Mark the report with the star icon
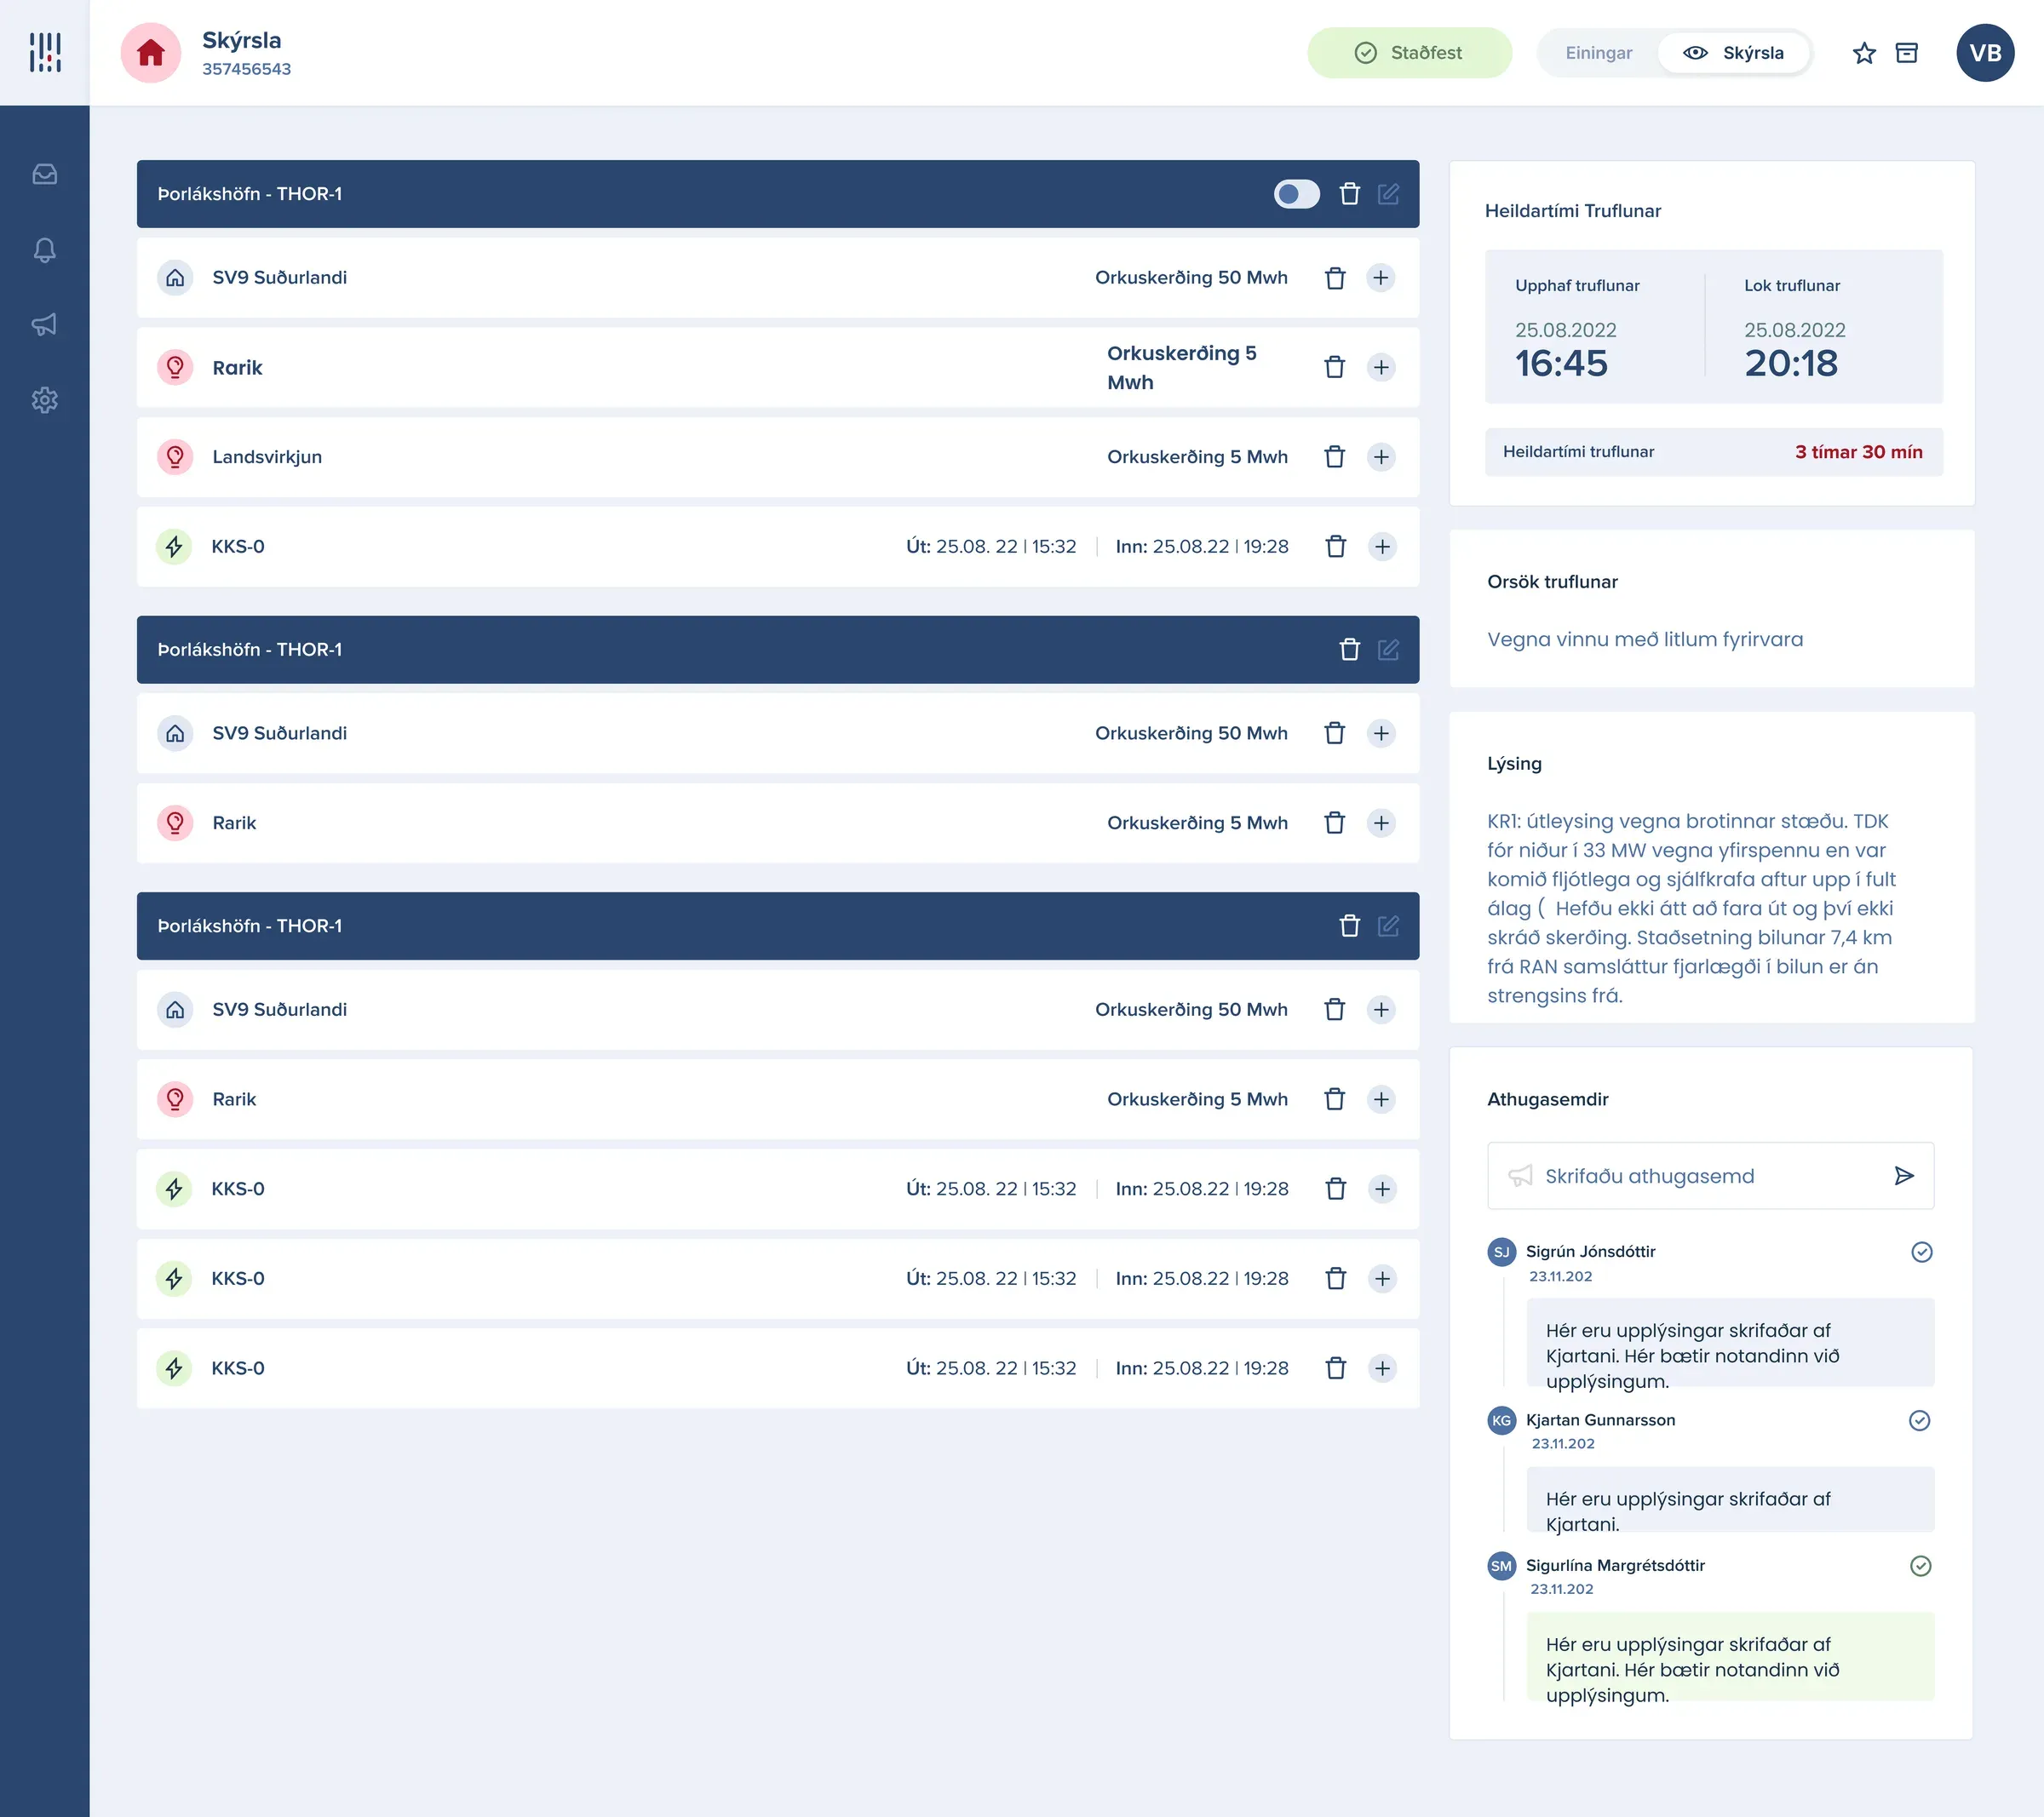The image size is (2044, 1817). tap(1864, 53)
